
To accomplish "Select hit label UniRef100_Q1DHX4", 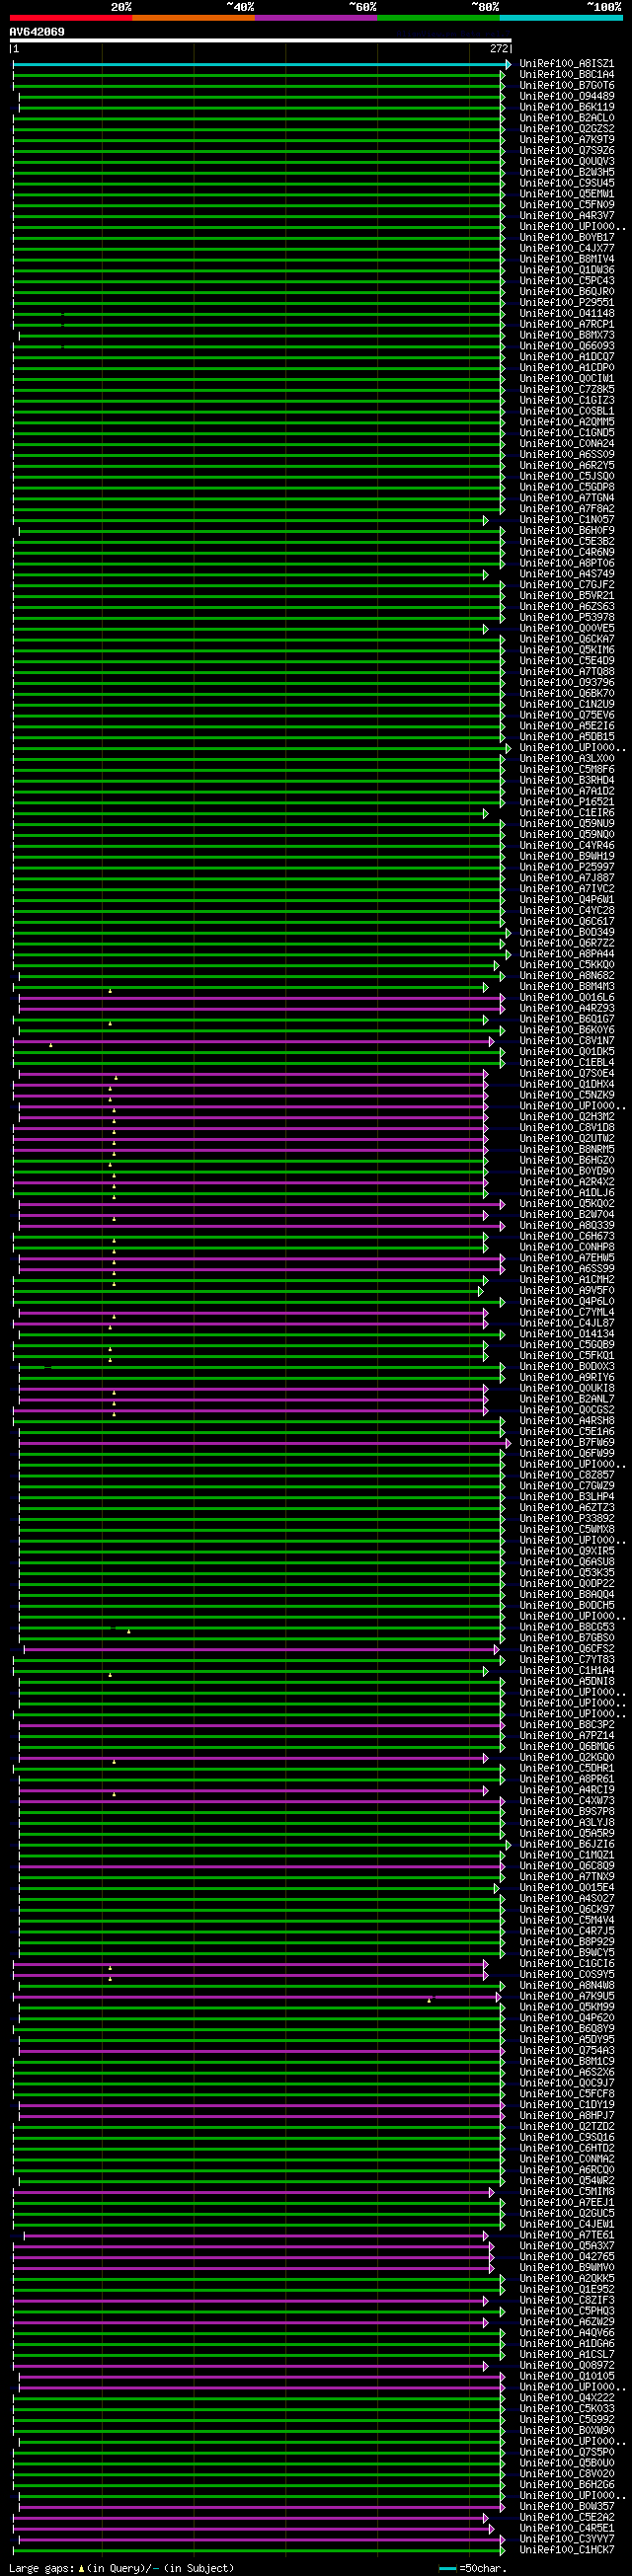I will (x=567, y=1085).
